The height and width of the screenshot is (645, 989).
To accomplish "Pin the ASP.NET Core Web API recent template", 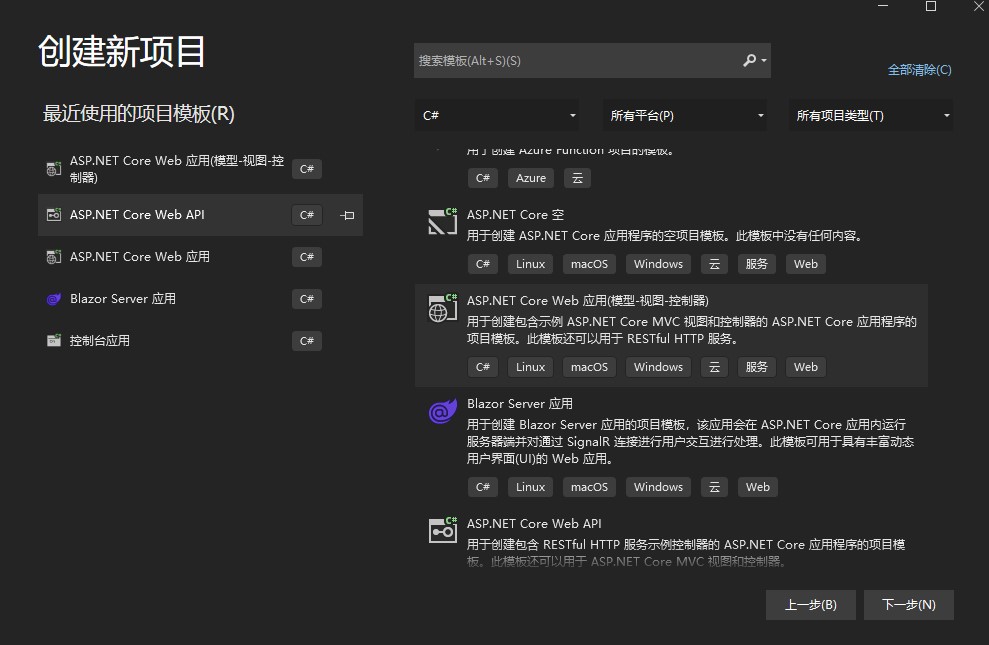I will [x=347, y=215].
